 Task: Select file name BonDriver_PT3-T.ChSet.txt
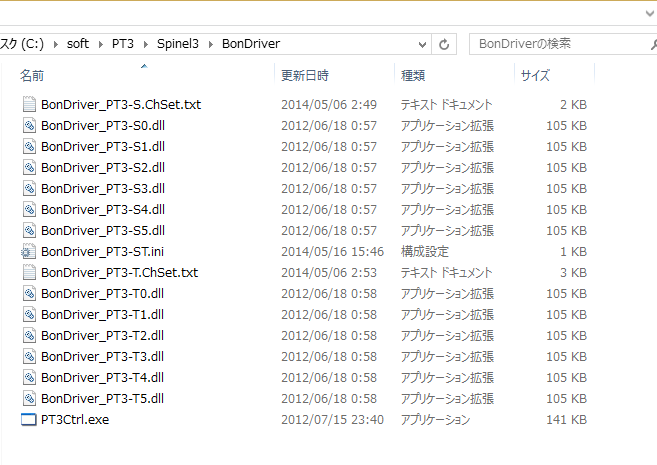pos(119,272)
